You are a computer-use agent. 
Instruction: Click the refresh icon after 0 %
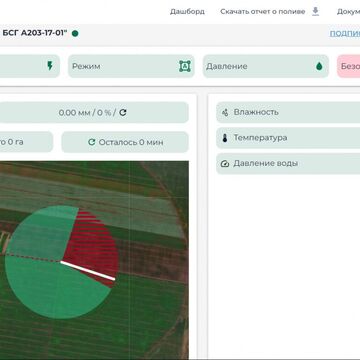(x=123, y=113)
